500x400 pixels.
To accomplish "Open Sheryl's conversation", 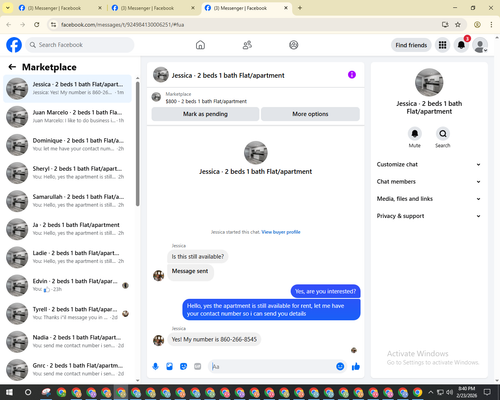I will coord(68,173).
